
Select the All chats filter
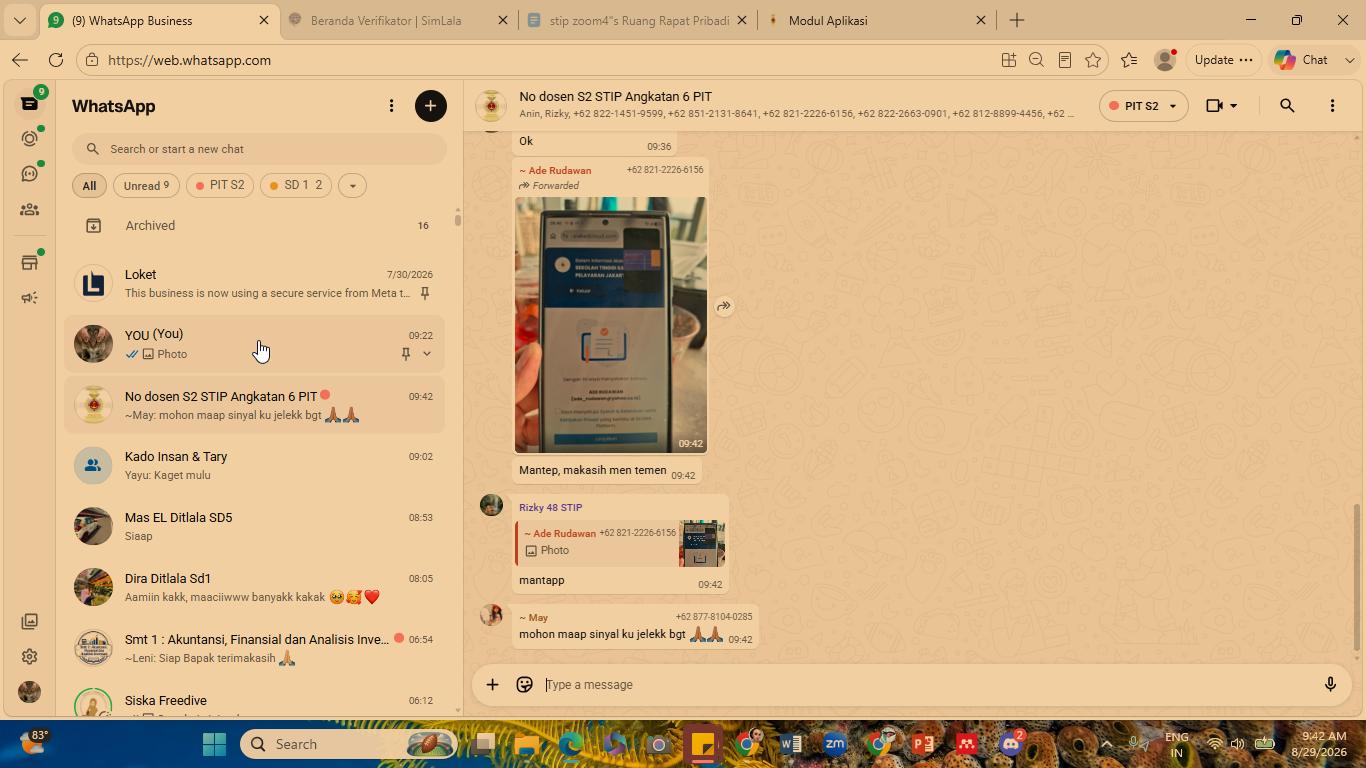pos(89,185)
